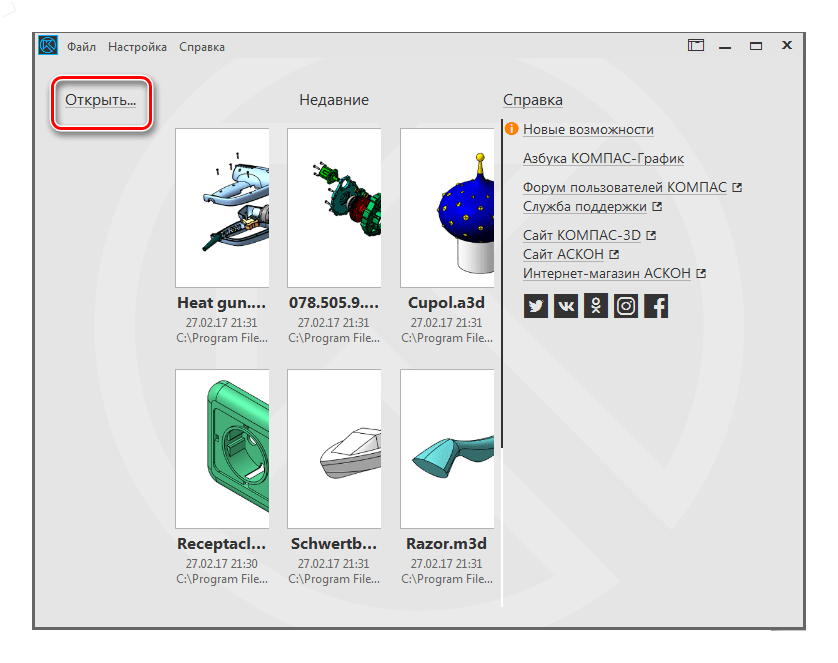
Task: Click the Odnoklassniki social icon
Action: pos(596,306)
